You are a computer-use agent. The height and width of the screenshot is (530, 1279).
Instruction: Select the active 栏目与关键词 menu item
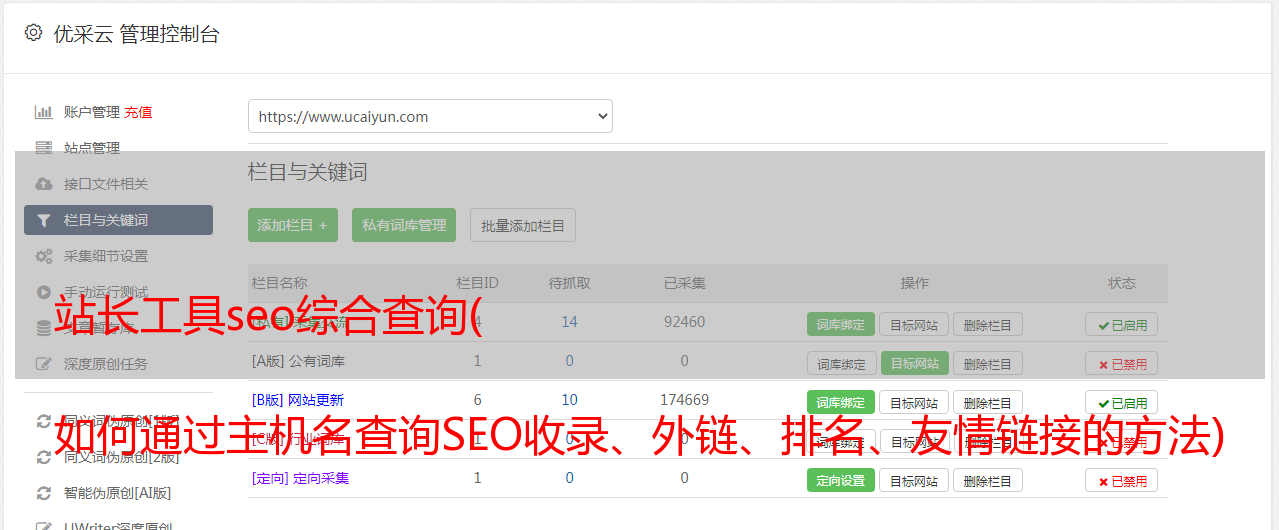[118, 220]
